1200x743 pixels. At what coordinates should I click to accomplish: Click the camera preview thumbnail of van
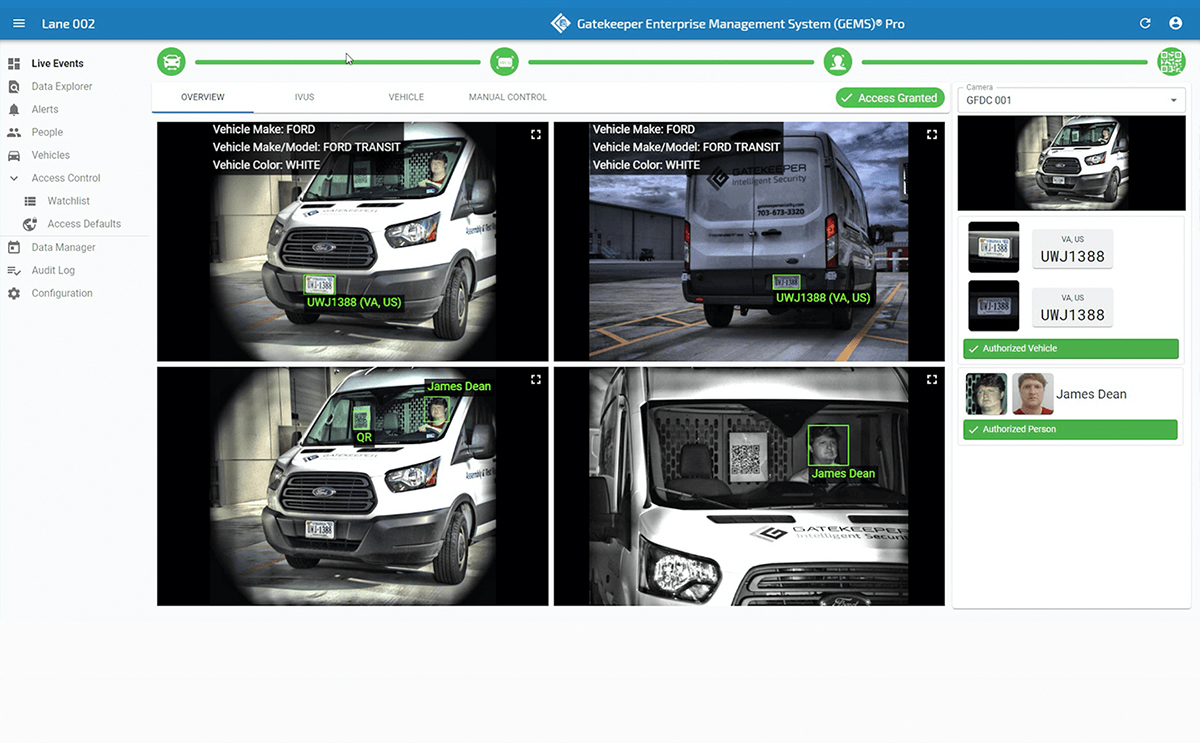1071,163
